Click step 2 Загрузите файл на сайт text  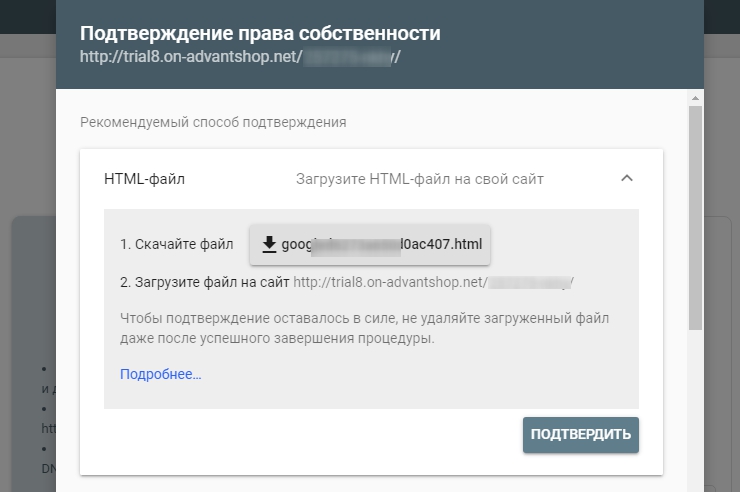205,282
